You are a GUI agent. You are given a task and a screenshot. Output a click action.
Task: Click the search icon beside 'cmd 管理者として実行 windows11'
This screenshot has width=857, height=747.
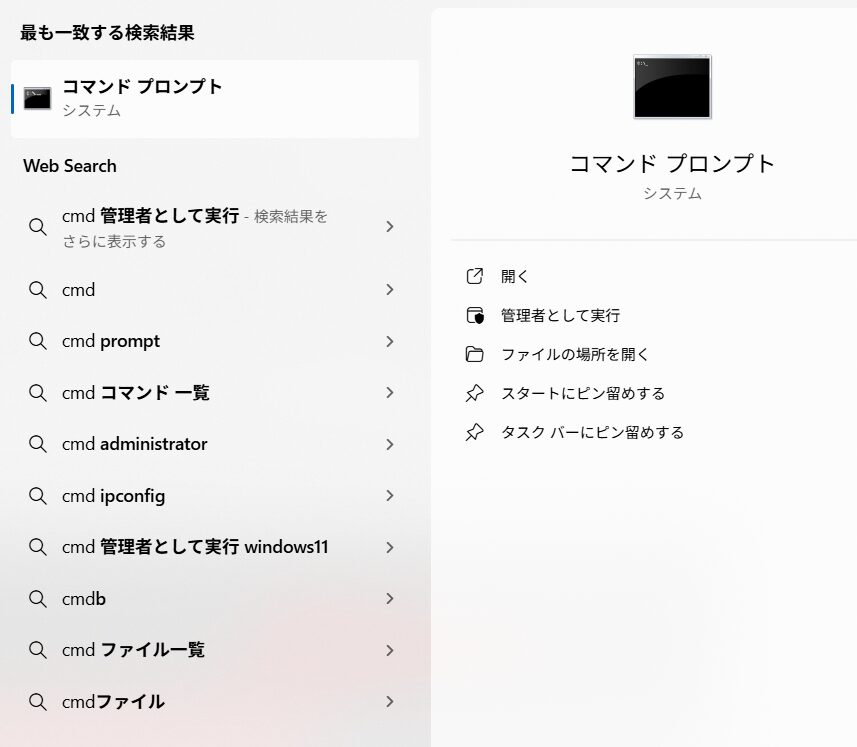tap(38, 546)
